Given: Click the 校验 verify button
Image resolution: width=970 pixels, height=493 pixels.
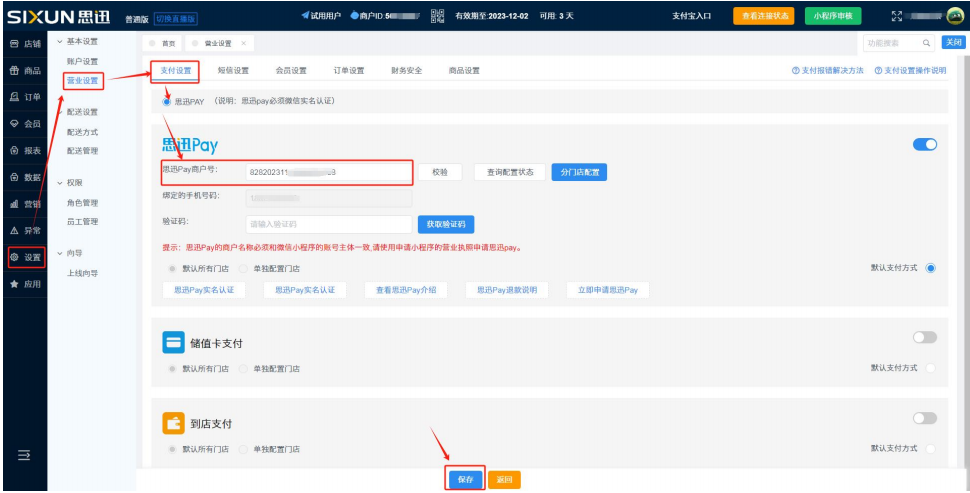Looking at the screenshot, I should [440, 172].
